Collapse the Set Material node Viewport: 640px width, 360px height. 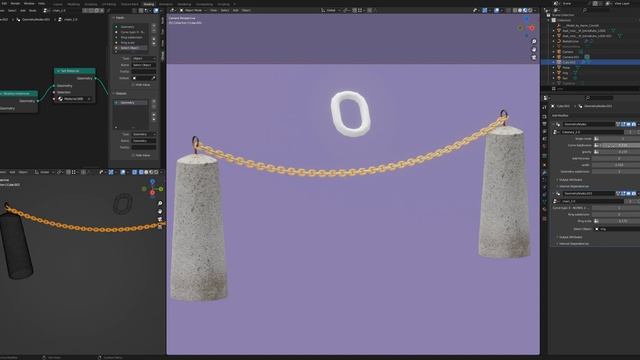[58, 71]
